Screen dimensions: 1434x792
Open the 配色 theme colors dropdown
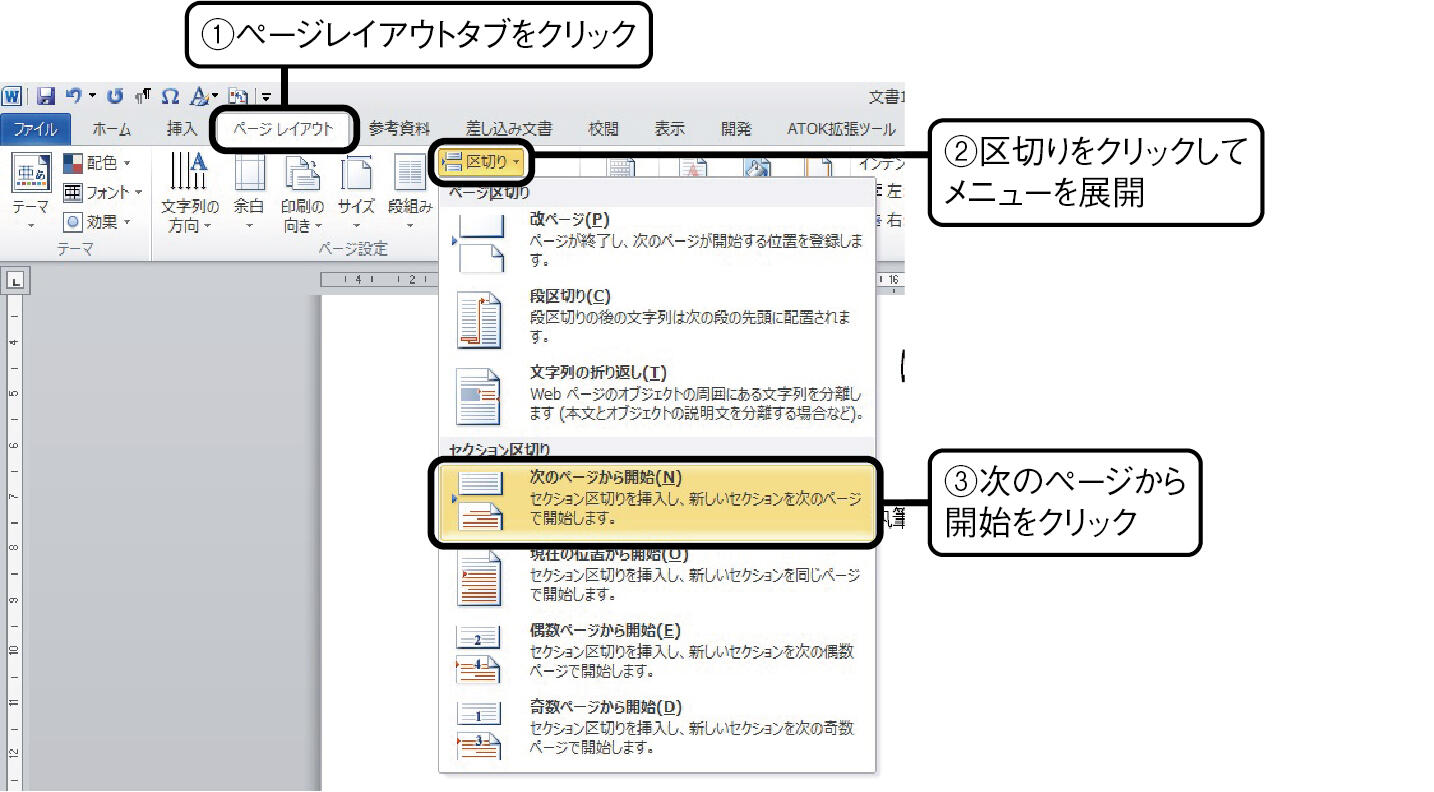[x=97, y=162]
